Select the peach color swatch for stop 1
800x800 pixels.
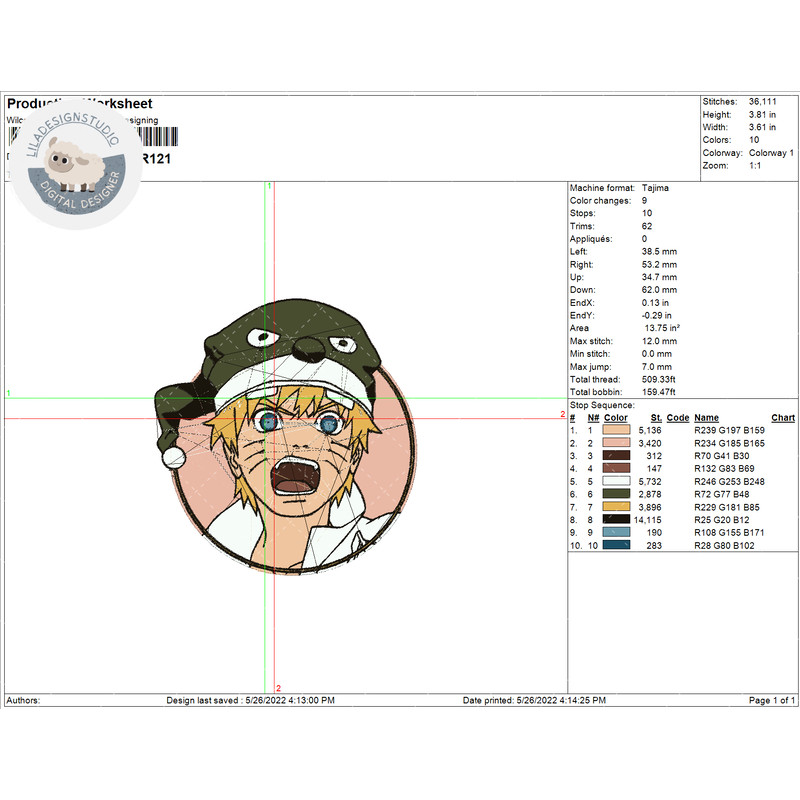(x=616, y=430)
